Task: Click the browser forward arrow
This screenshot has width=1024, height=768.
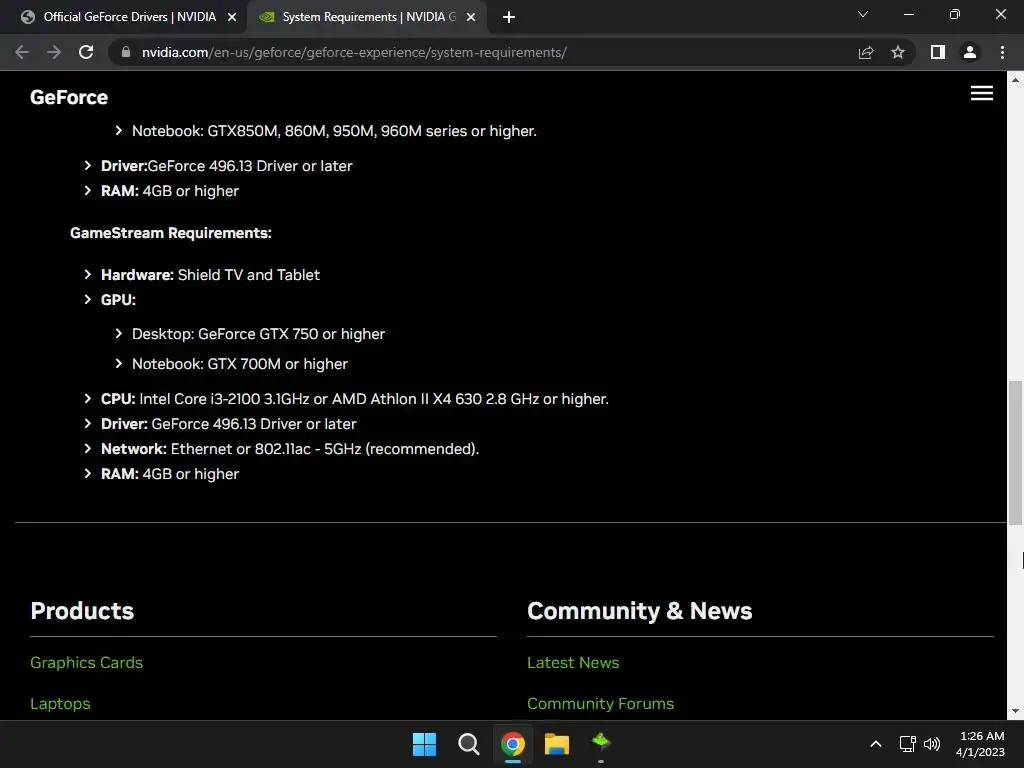Action: pos(54,52)
